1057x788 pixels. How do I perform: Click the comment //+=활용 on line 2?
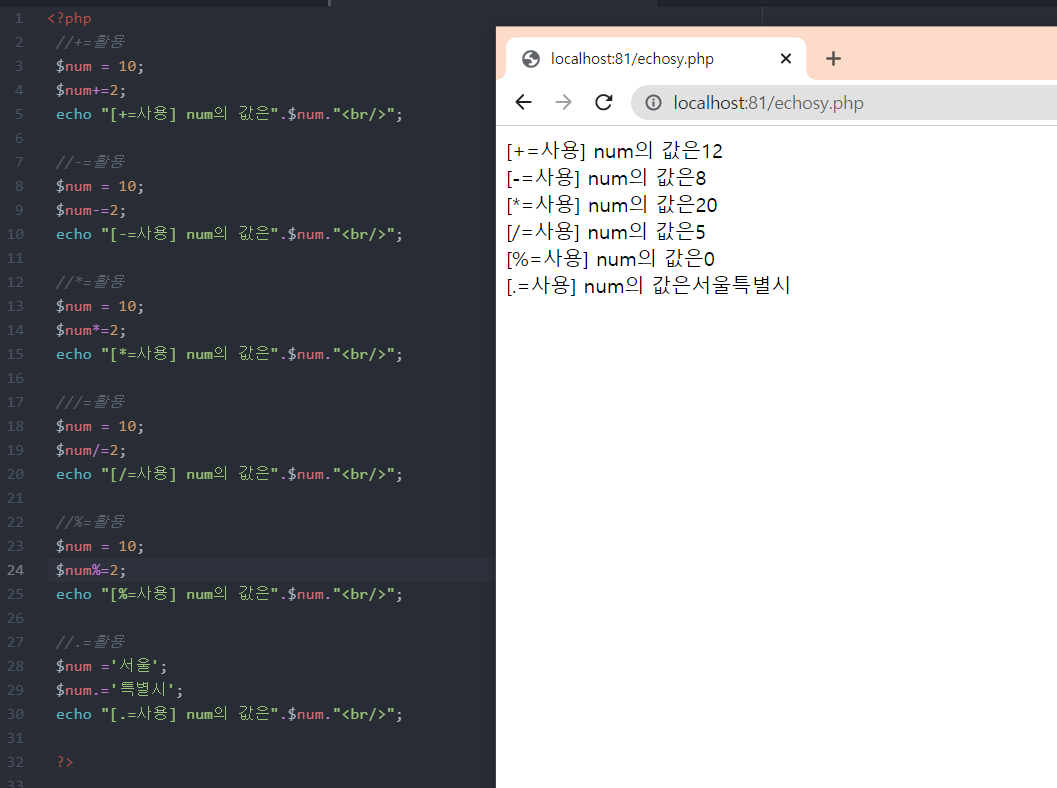pyautogui.click(x=90, y=42)
